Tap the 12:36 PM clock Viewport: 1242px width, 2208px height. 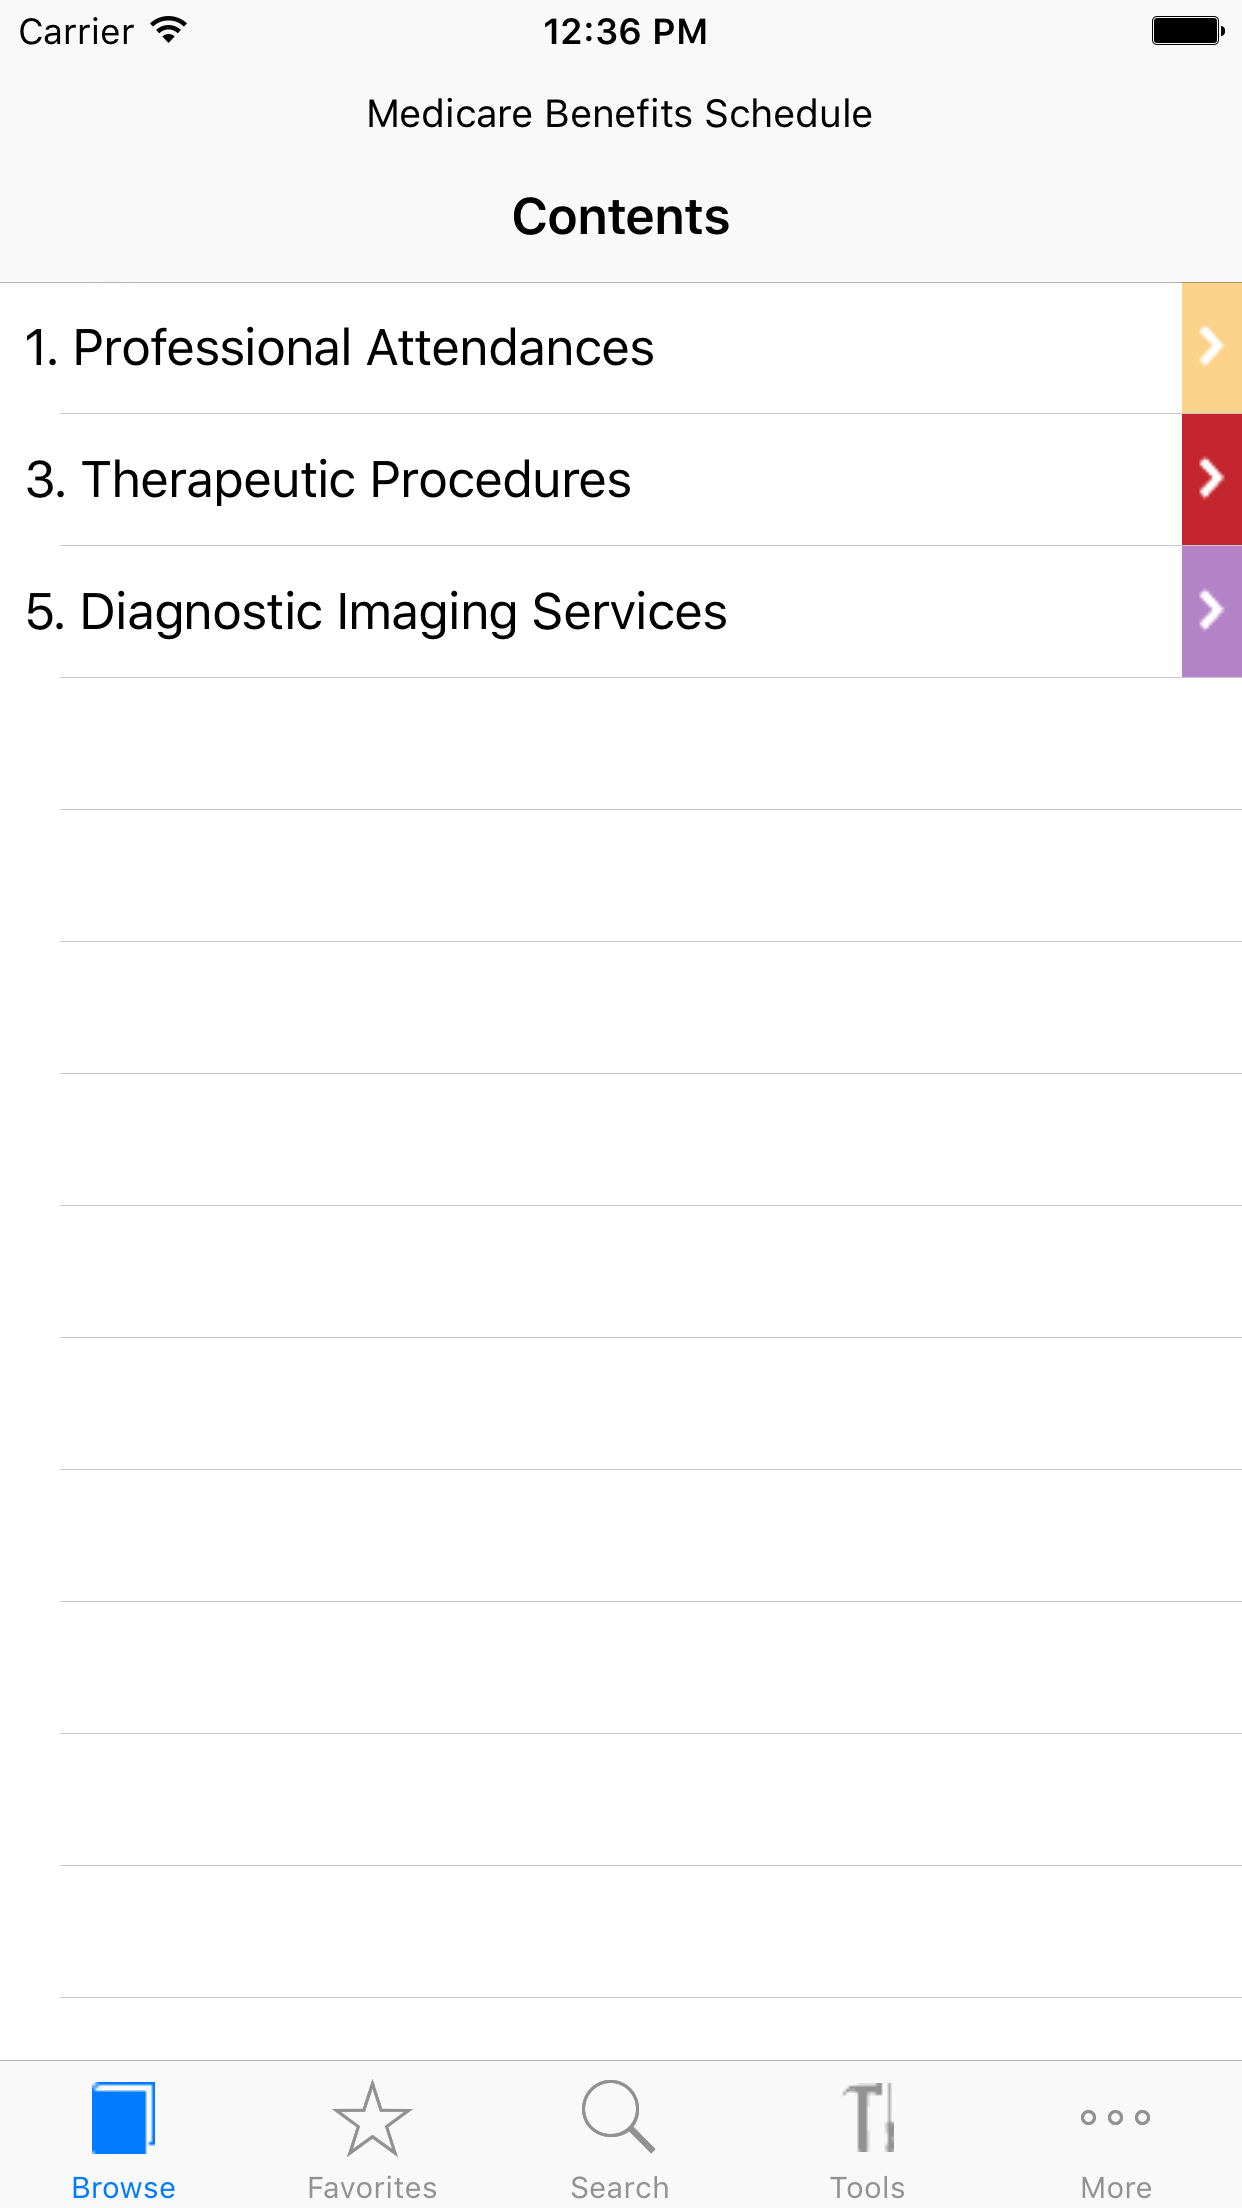click(x=625, y=32)
